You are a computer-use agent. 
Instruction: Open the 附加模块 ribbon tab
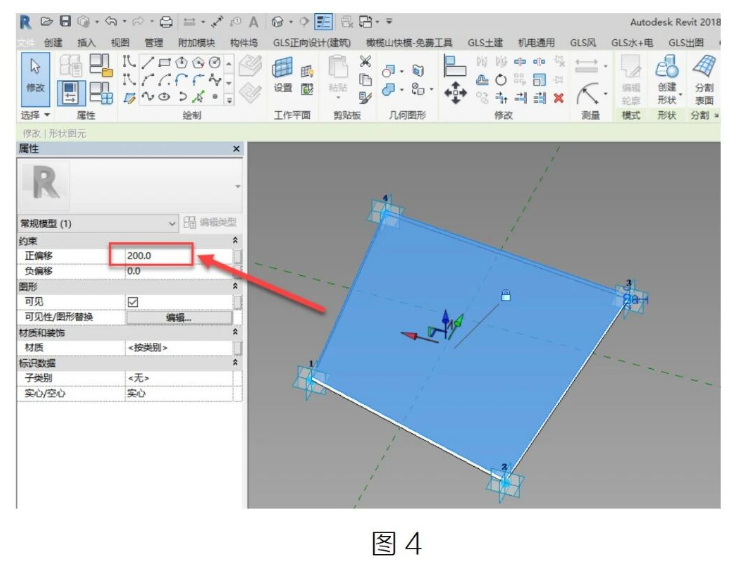coord(196,43)
